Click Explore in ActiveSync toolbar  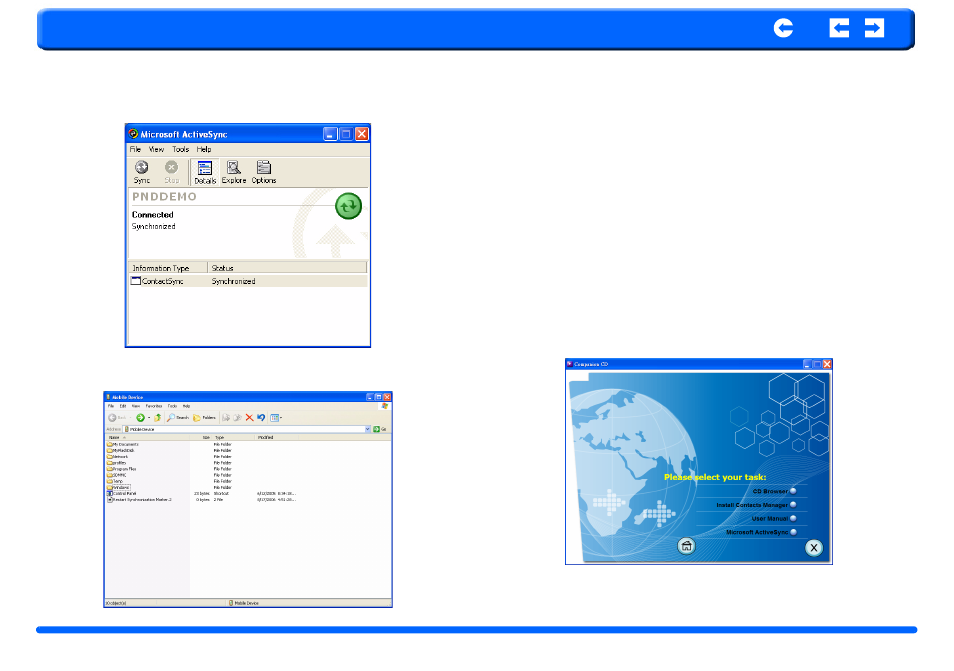(234, 172)
